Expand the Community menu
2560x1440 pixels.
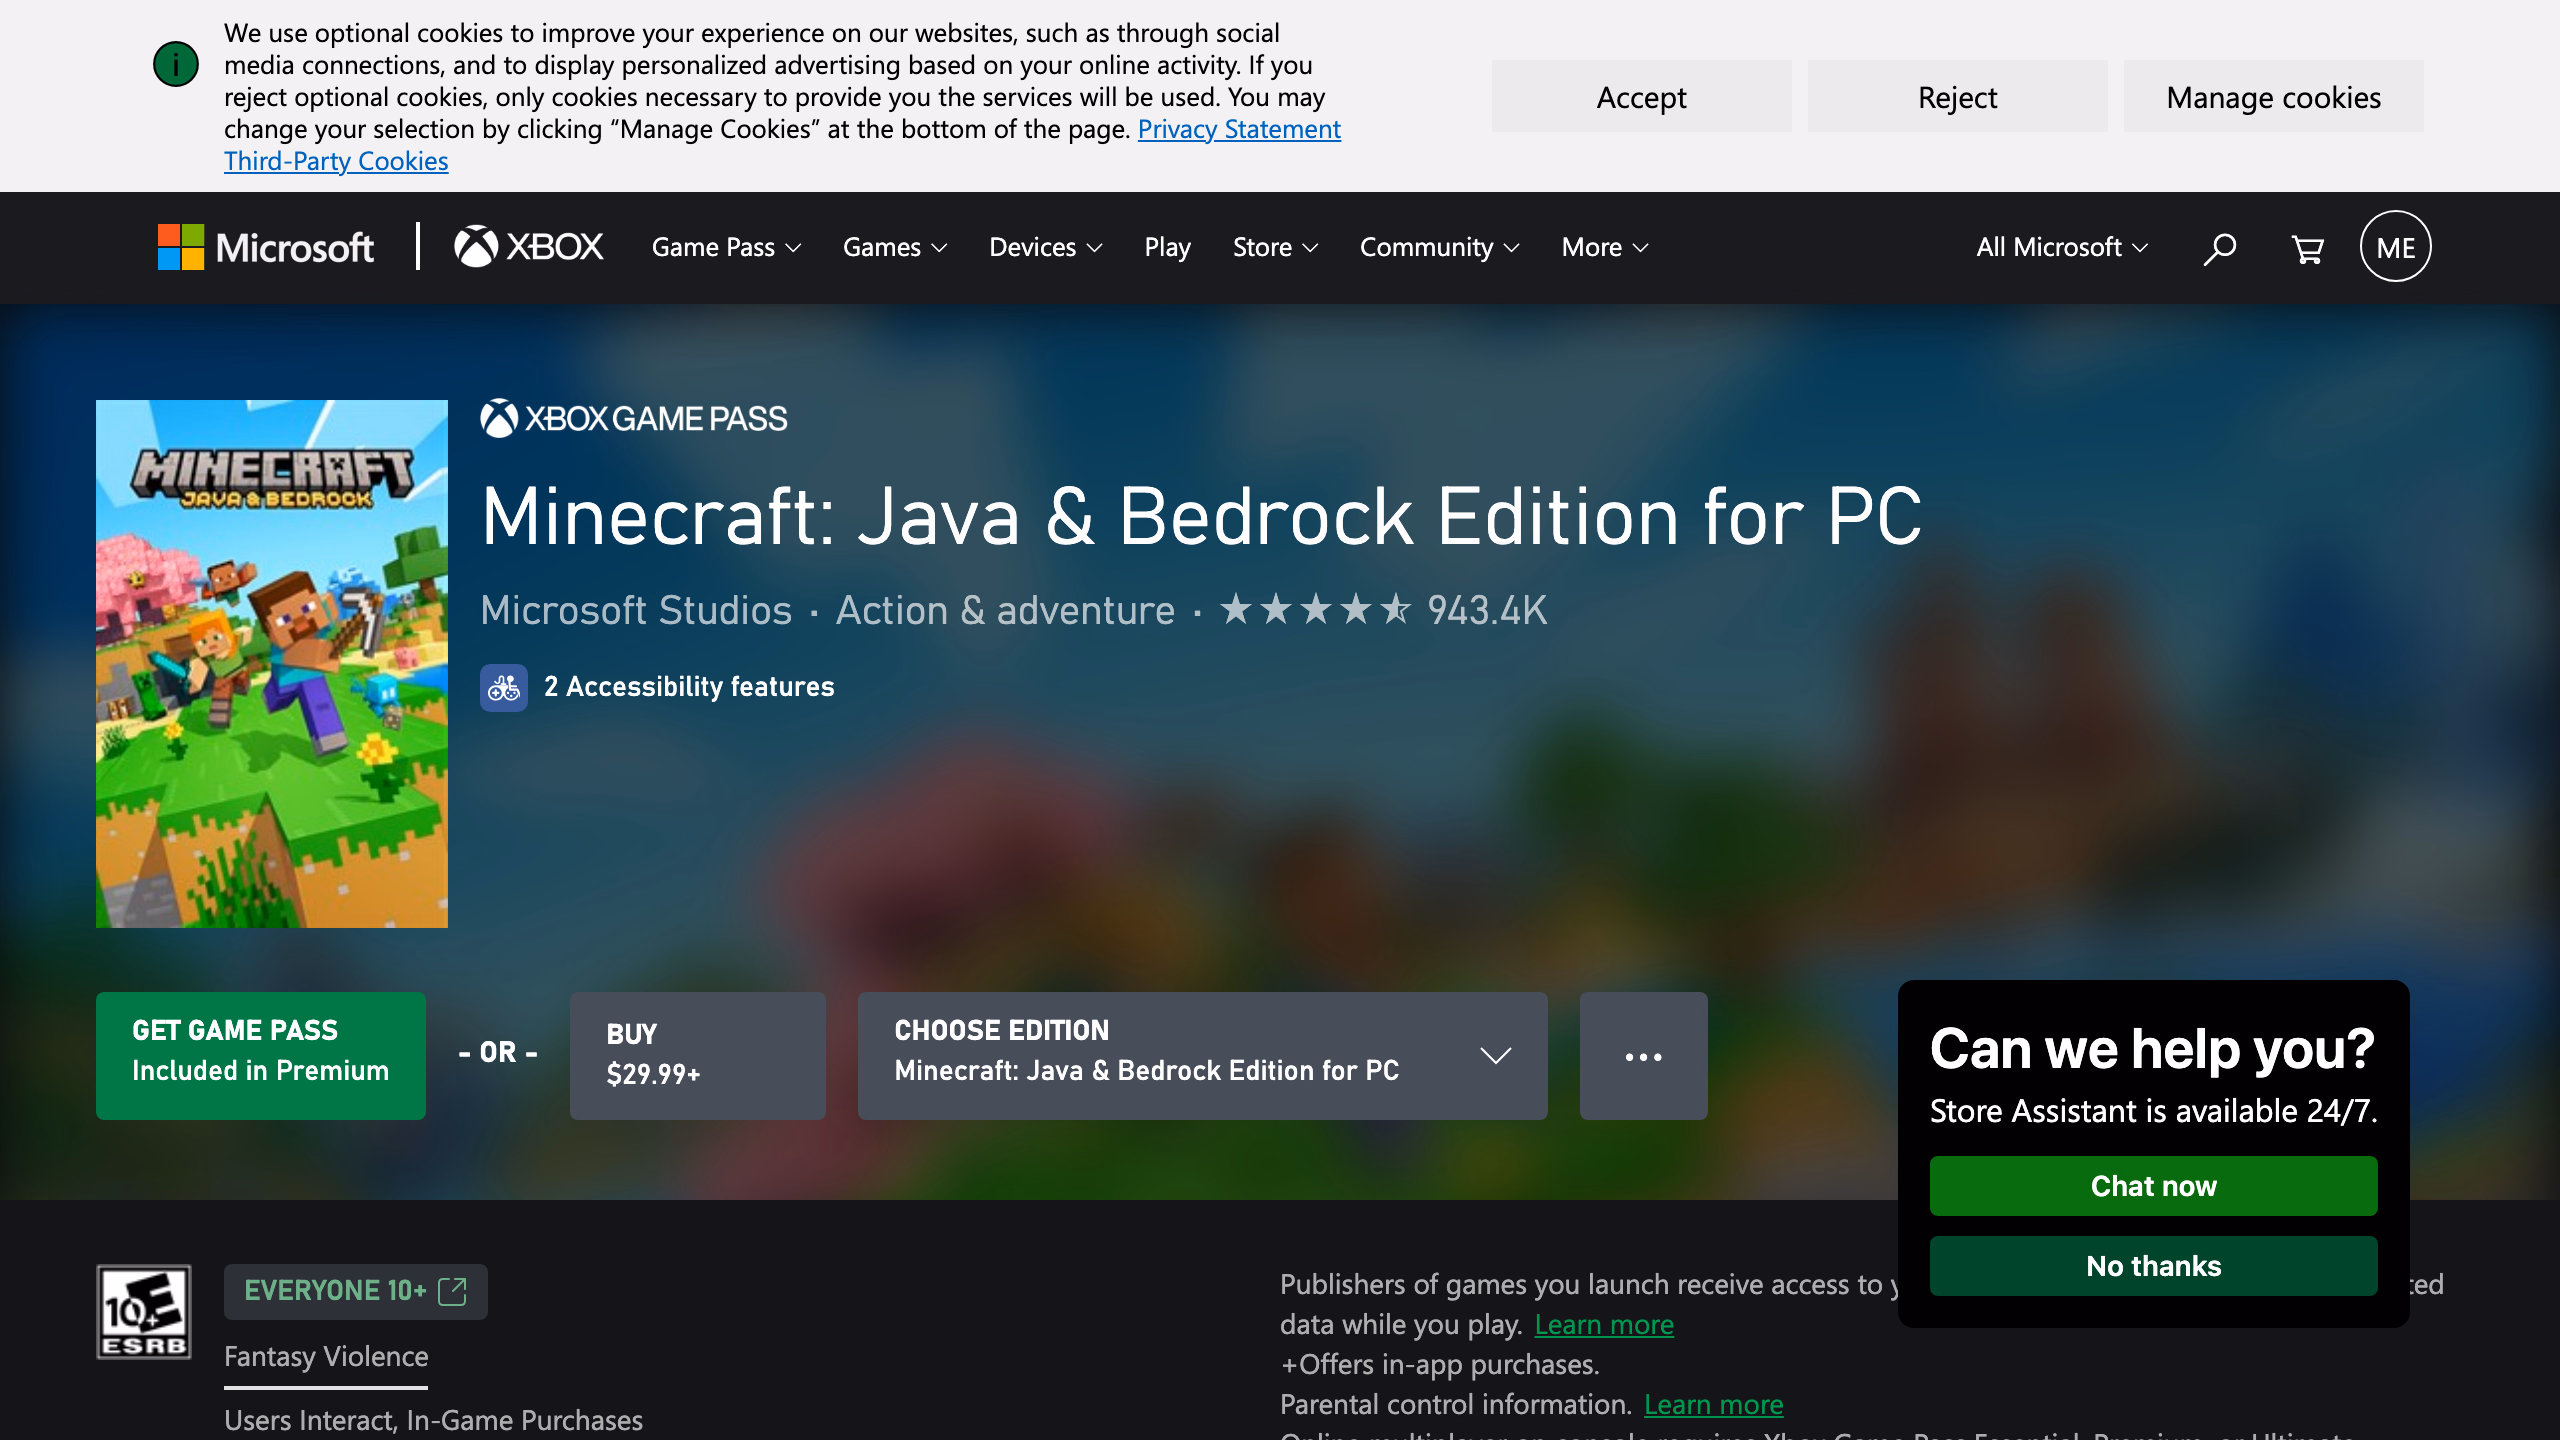1439,247
